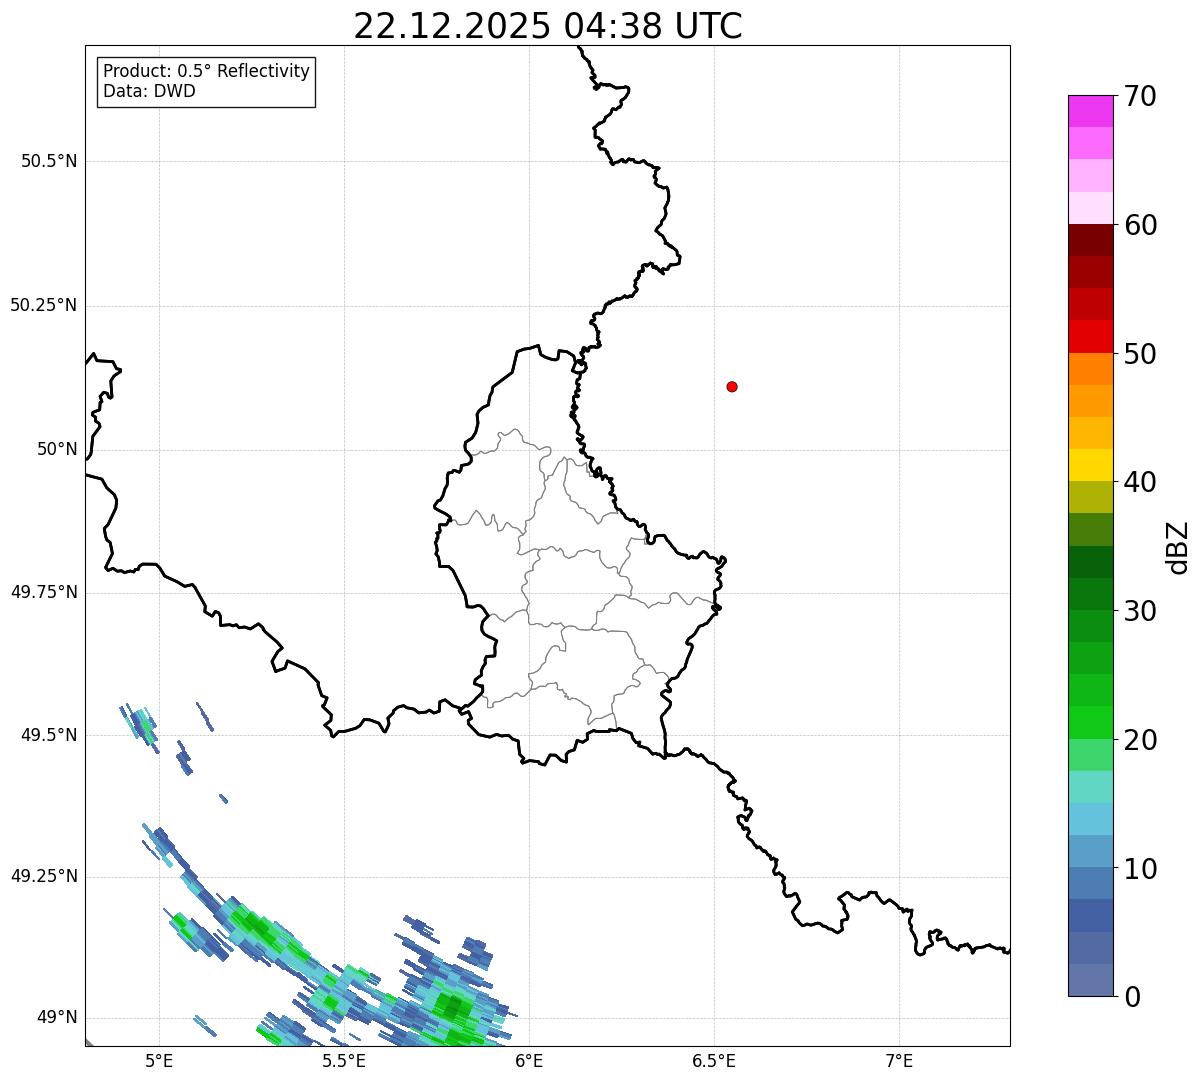Viewport: 1202px width, 1081px height.
Task: Click the colorbar tick value 10
Action: tap(1140, 869)
